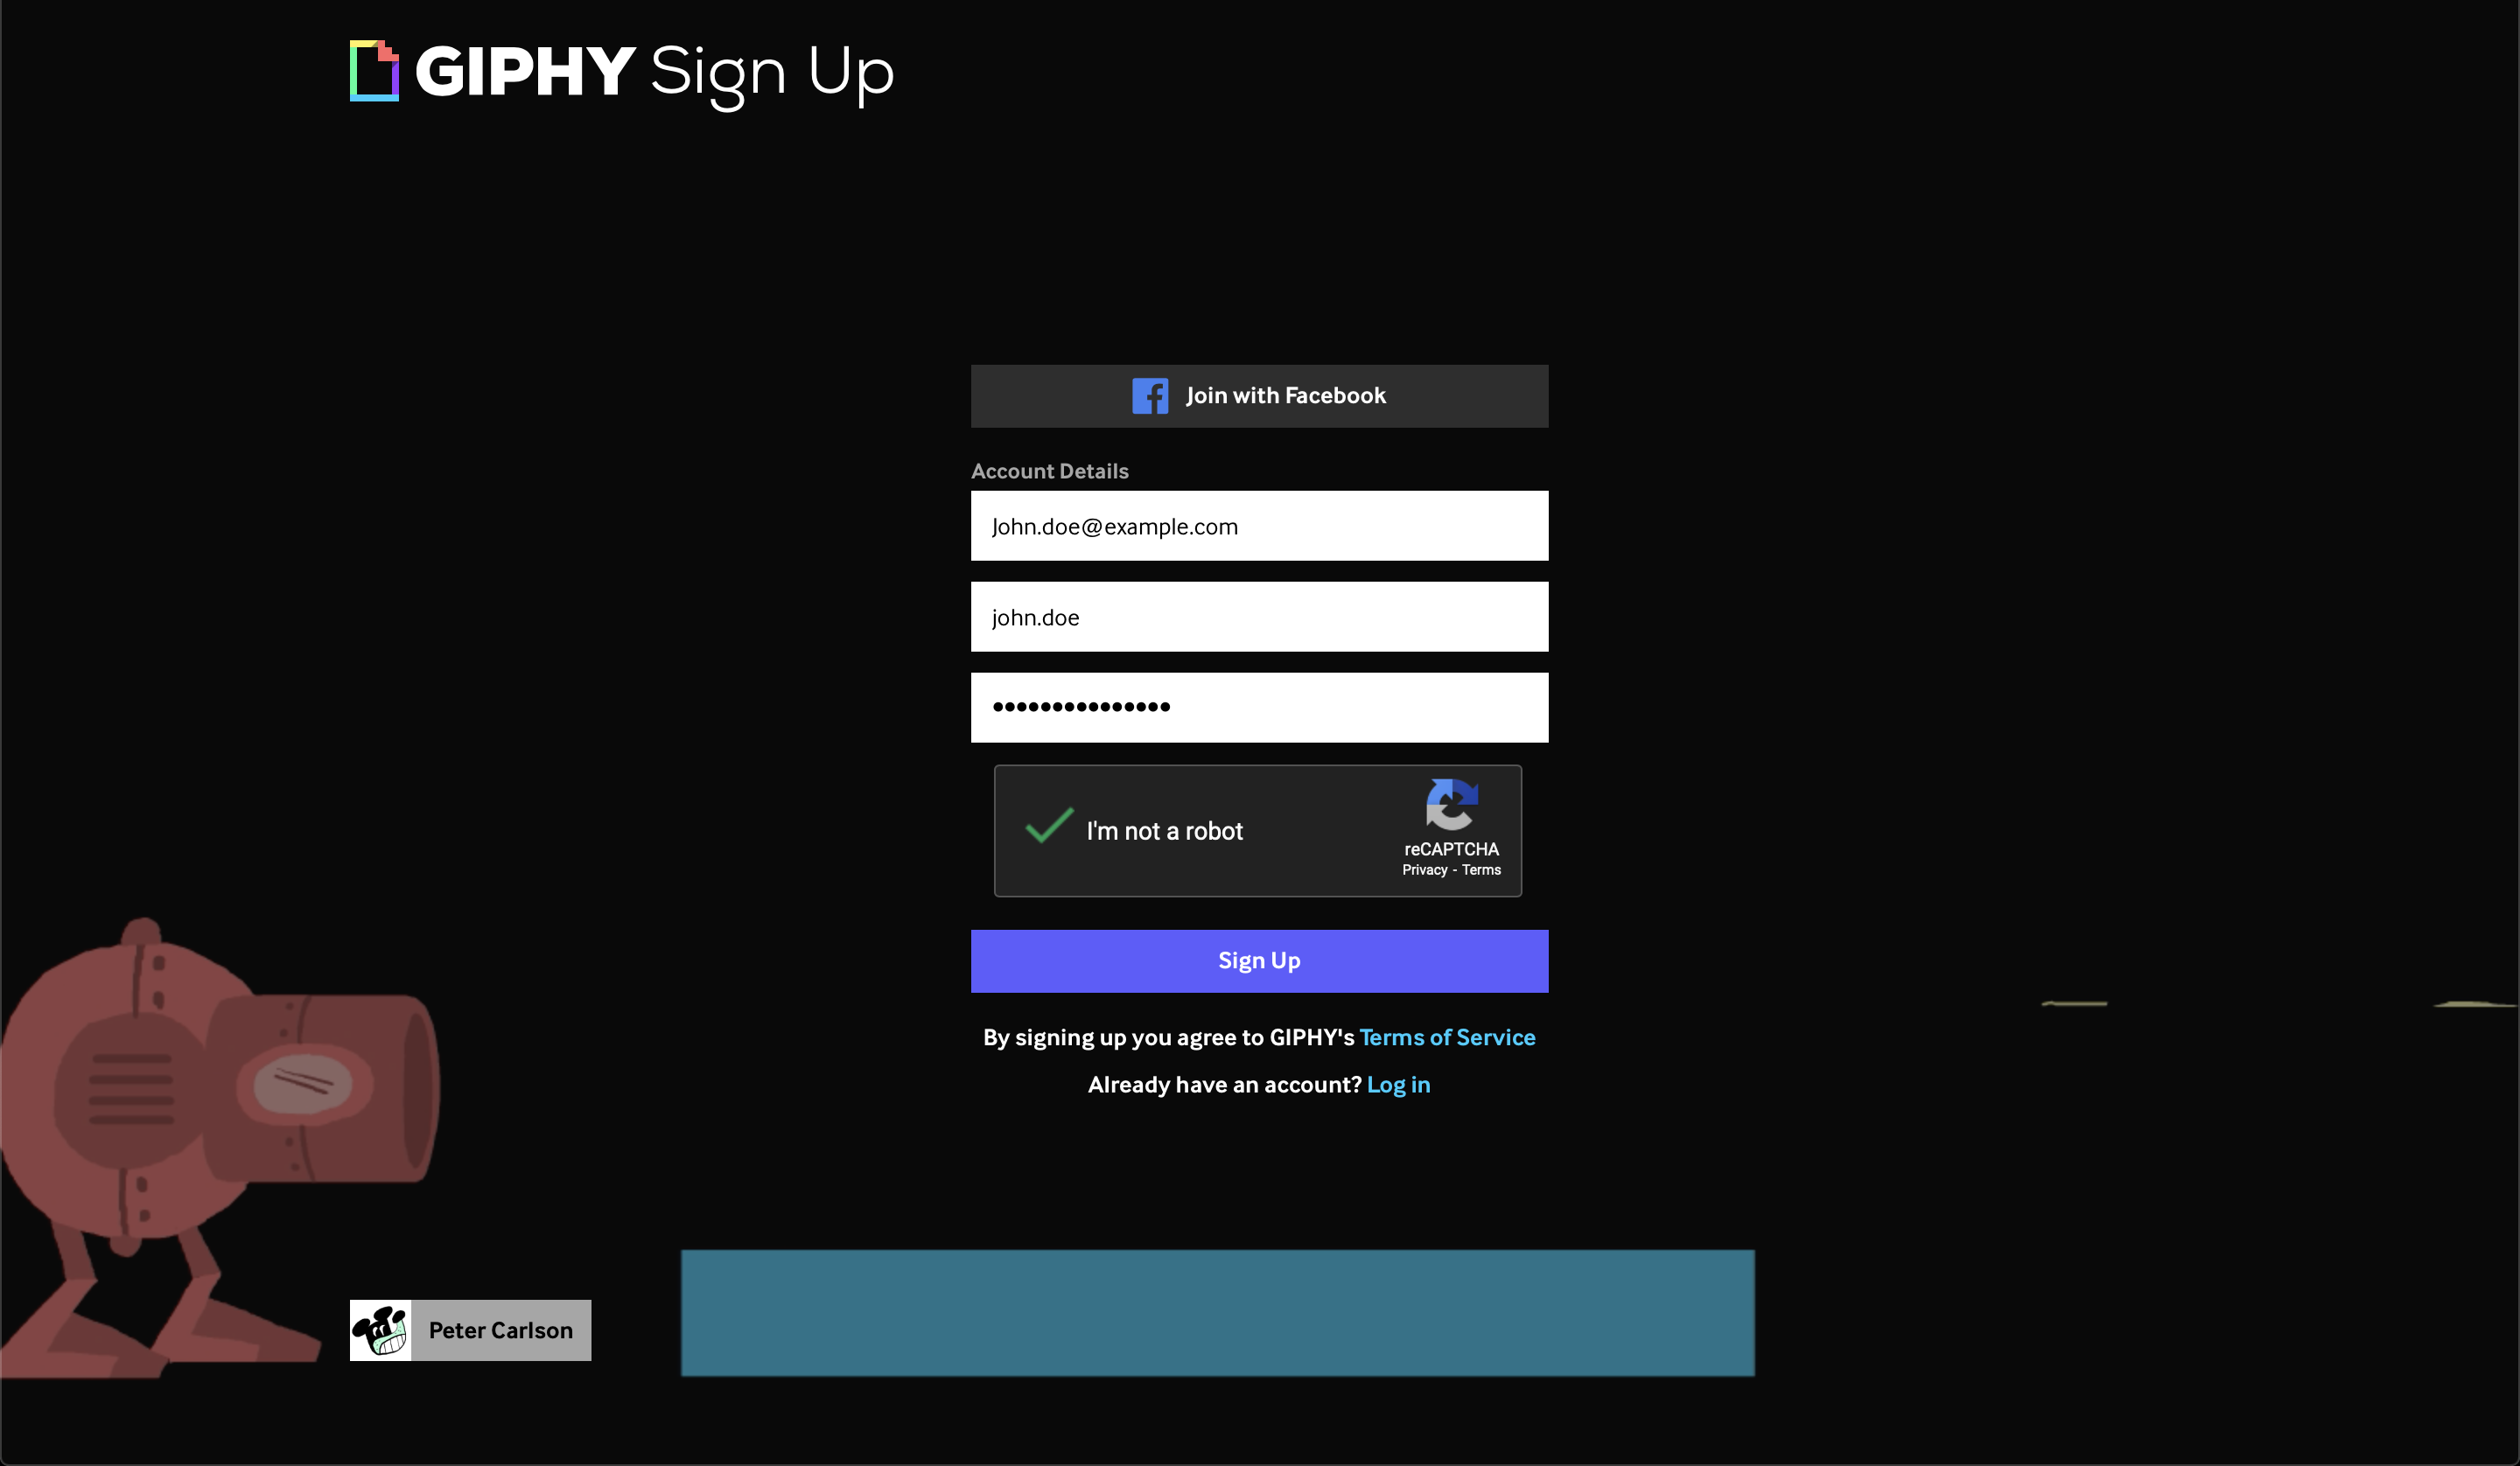Click the password input field
2520x1466 pixels.
(1258, 707)
